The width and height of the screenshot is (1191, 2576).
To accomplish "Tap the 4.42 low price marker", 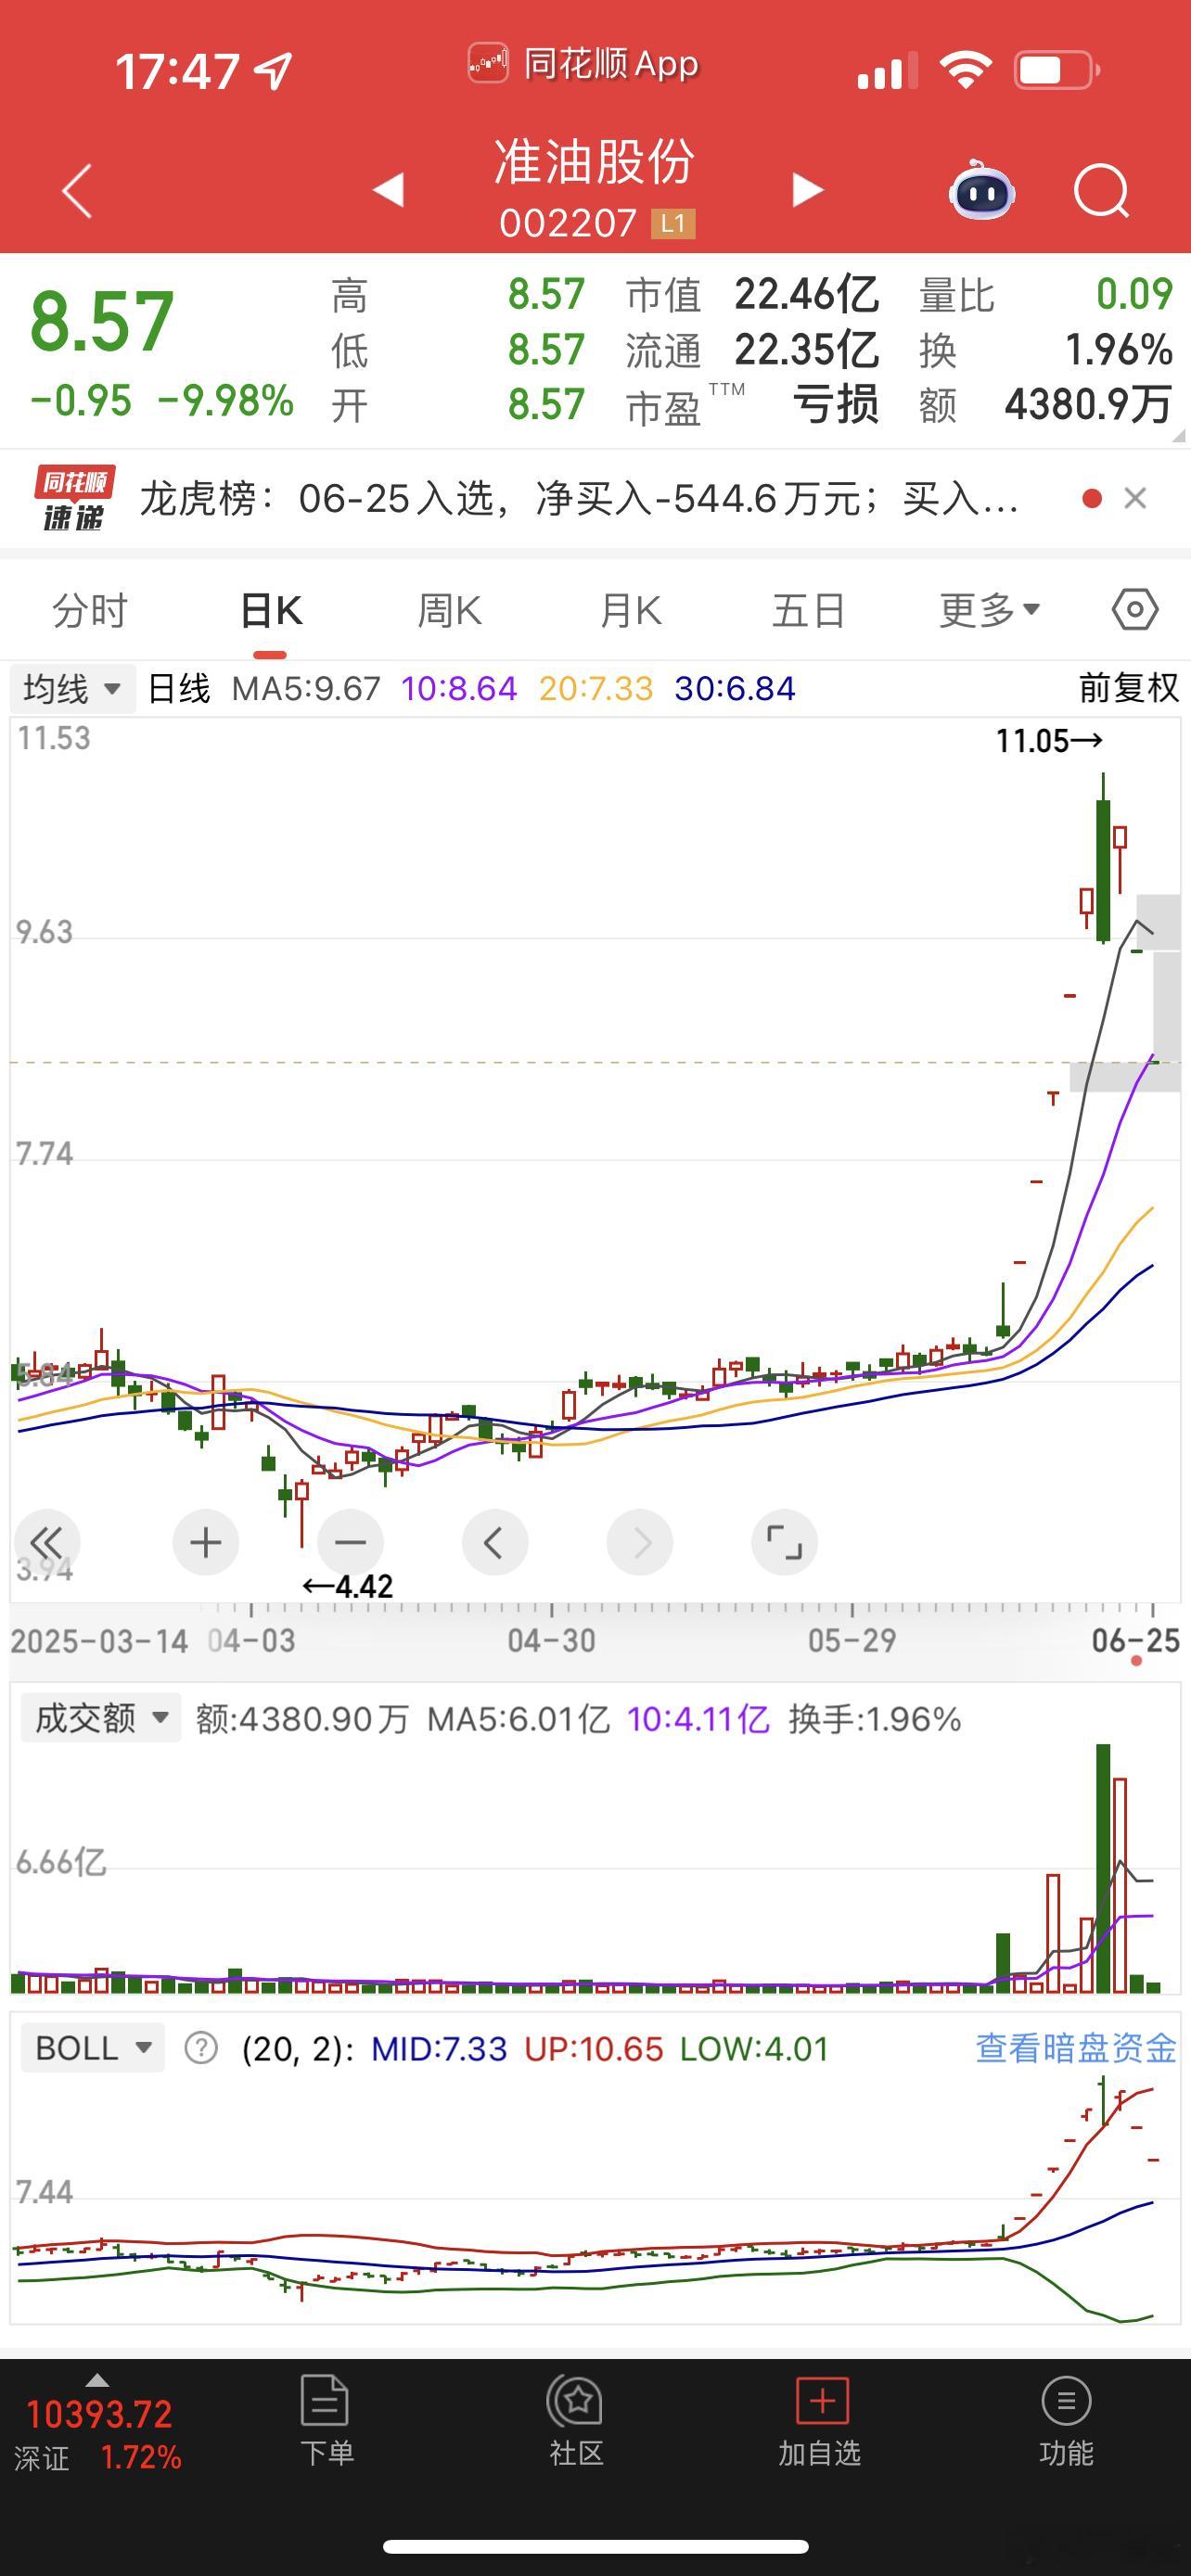I will [348, 1586].
